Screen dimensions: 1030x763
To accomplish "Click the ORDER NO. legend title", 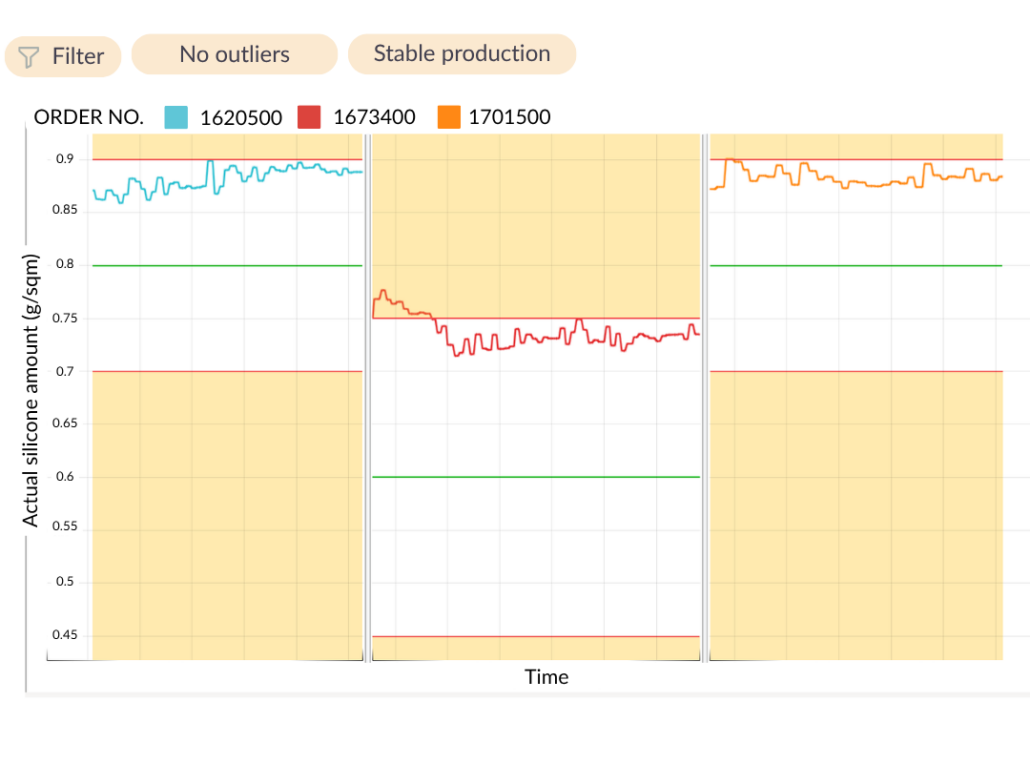I will (89, 117).
